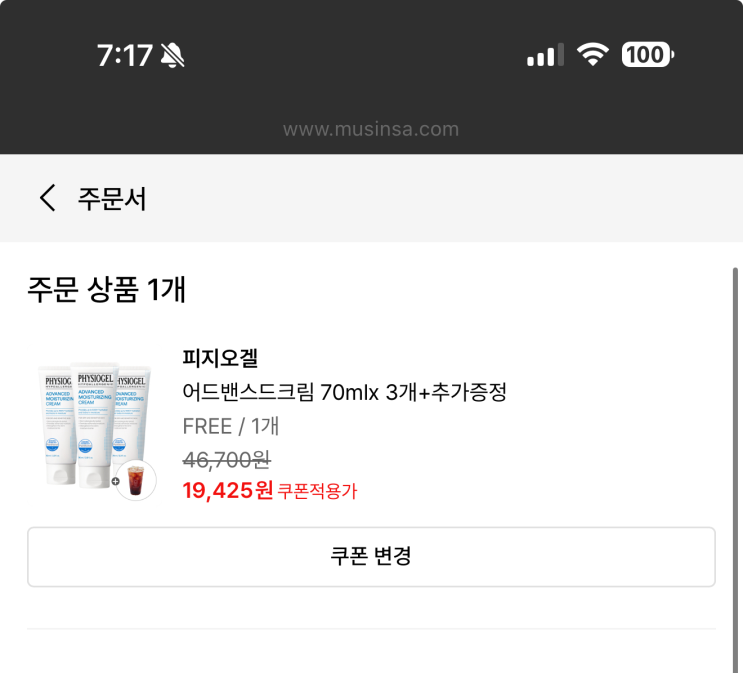Tap the iced coffee bonus gift icon
This screenshot has width=743, height=673.
click(x=138, y=480)
